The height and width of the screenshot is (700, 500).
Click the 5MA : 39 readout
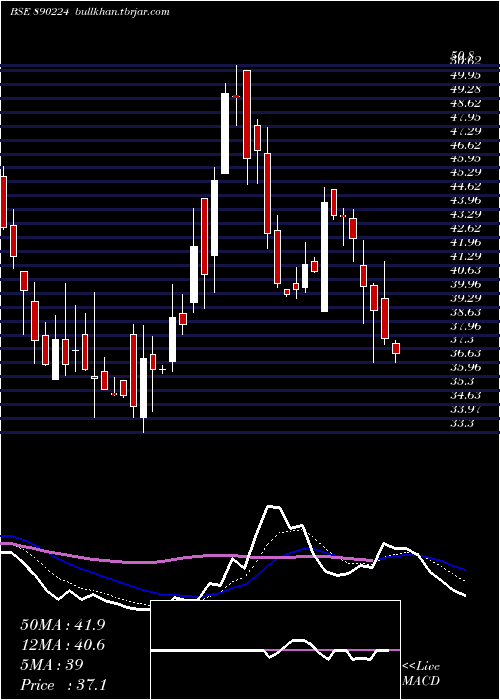52,665
